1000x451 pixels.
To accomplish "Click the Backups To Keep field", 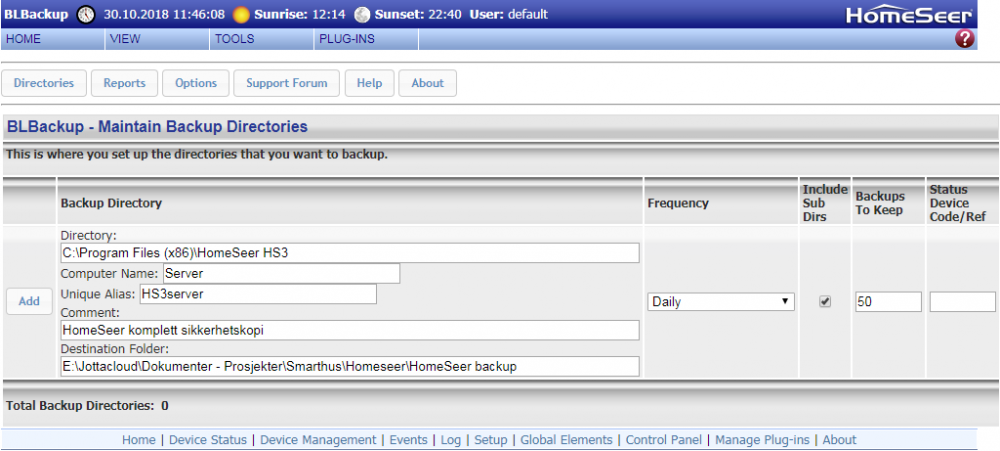I will click(887, 302).
